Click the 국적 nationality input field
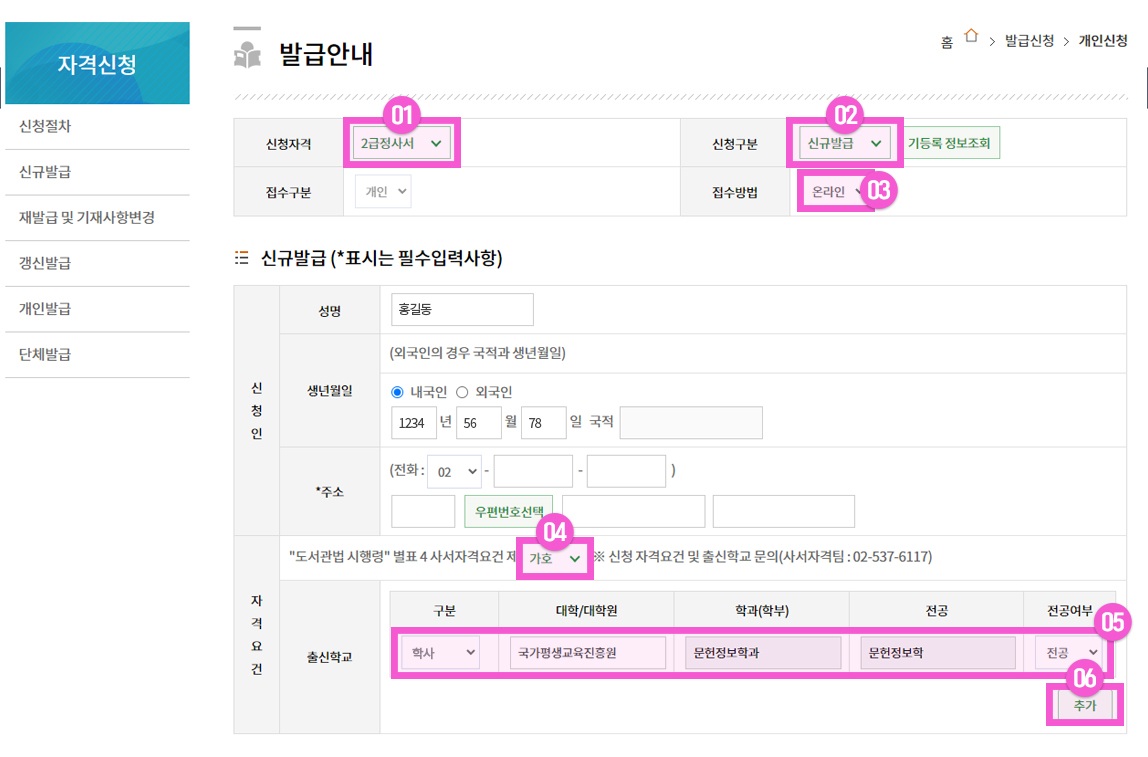This screenshot has height=757, width=1148. tap(690, 423)
